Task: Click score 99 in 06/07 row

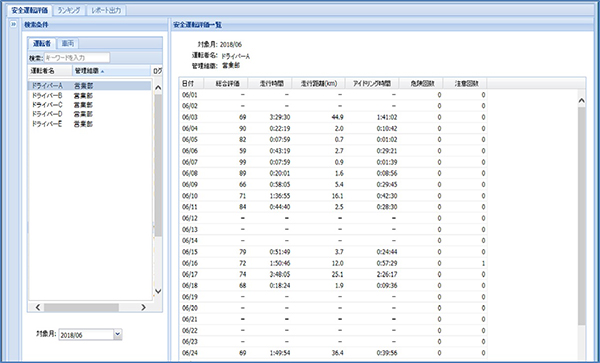Action: point(243,162)
